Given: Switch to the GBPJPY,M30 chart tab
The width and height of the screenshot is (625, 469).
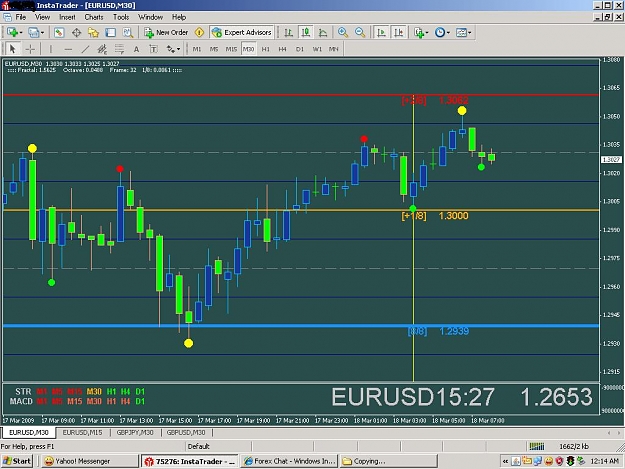Looking at the screenshot, I should (135, 432).
